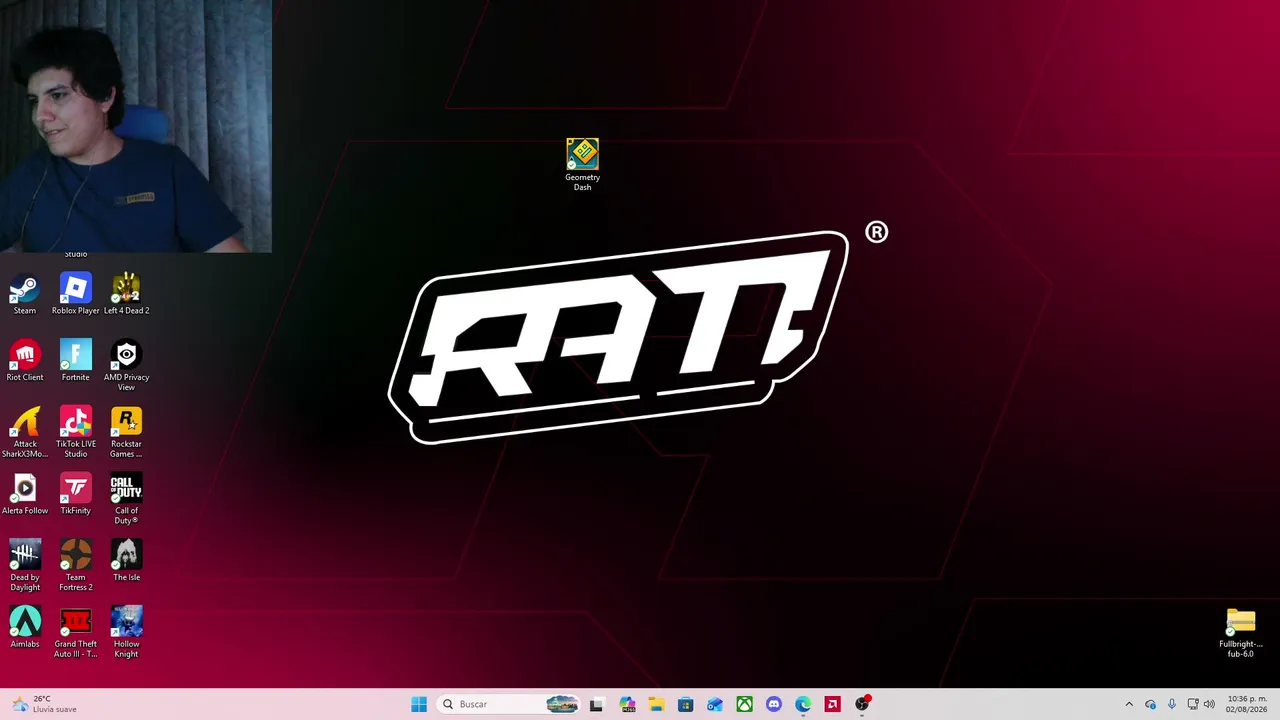Screen dimensions: 1280x720
Task: Select the Hollow Knight desktop icon
Action: click(126, 633)
